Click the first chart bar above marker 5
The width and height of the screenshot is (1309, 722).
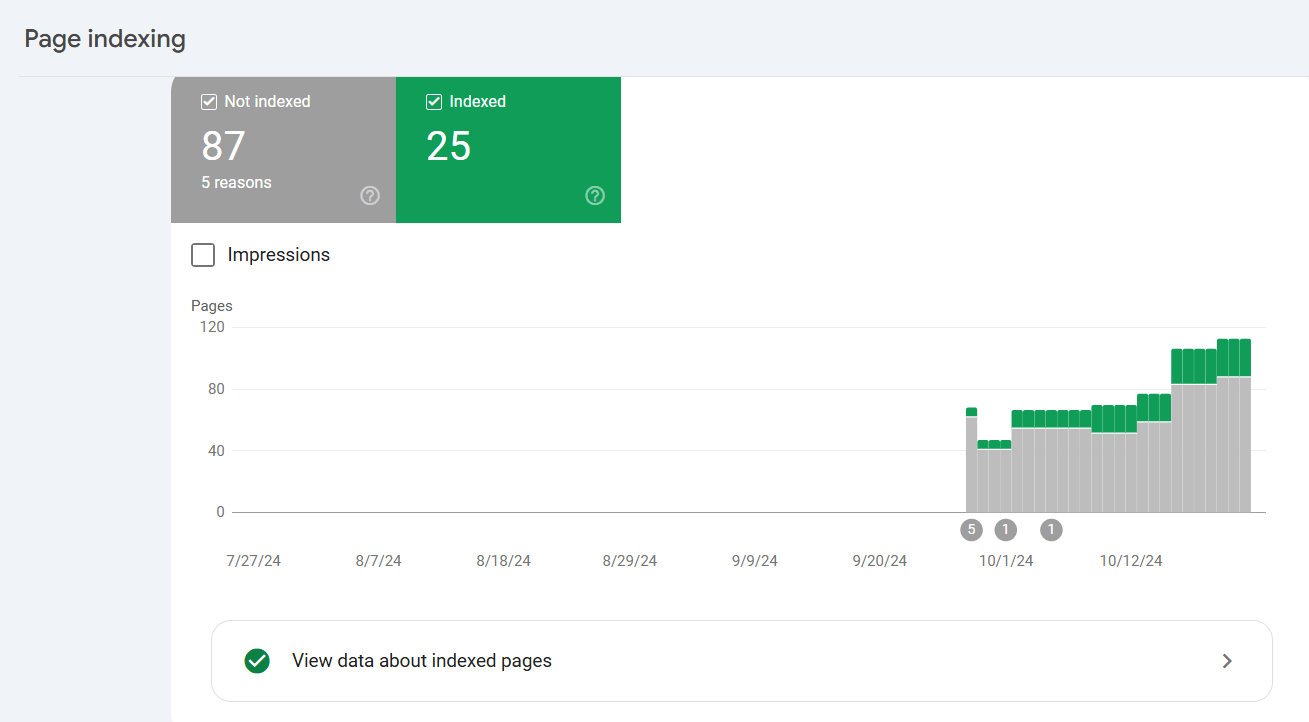(971, 460)
